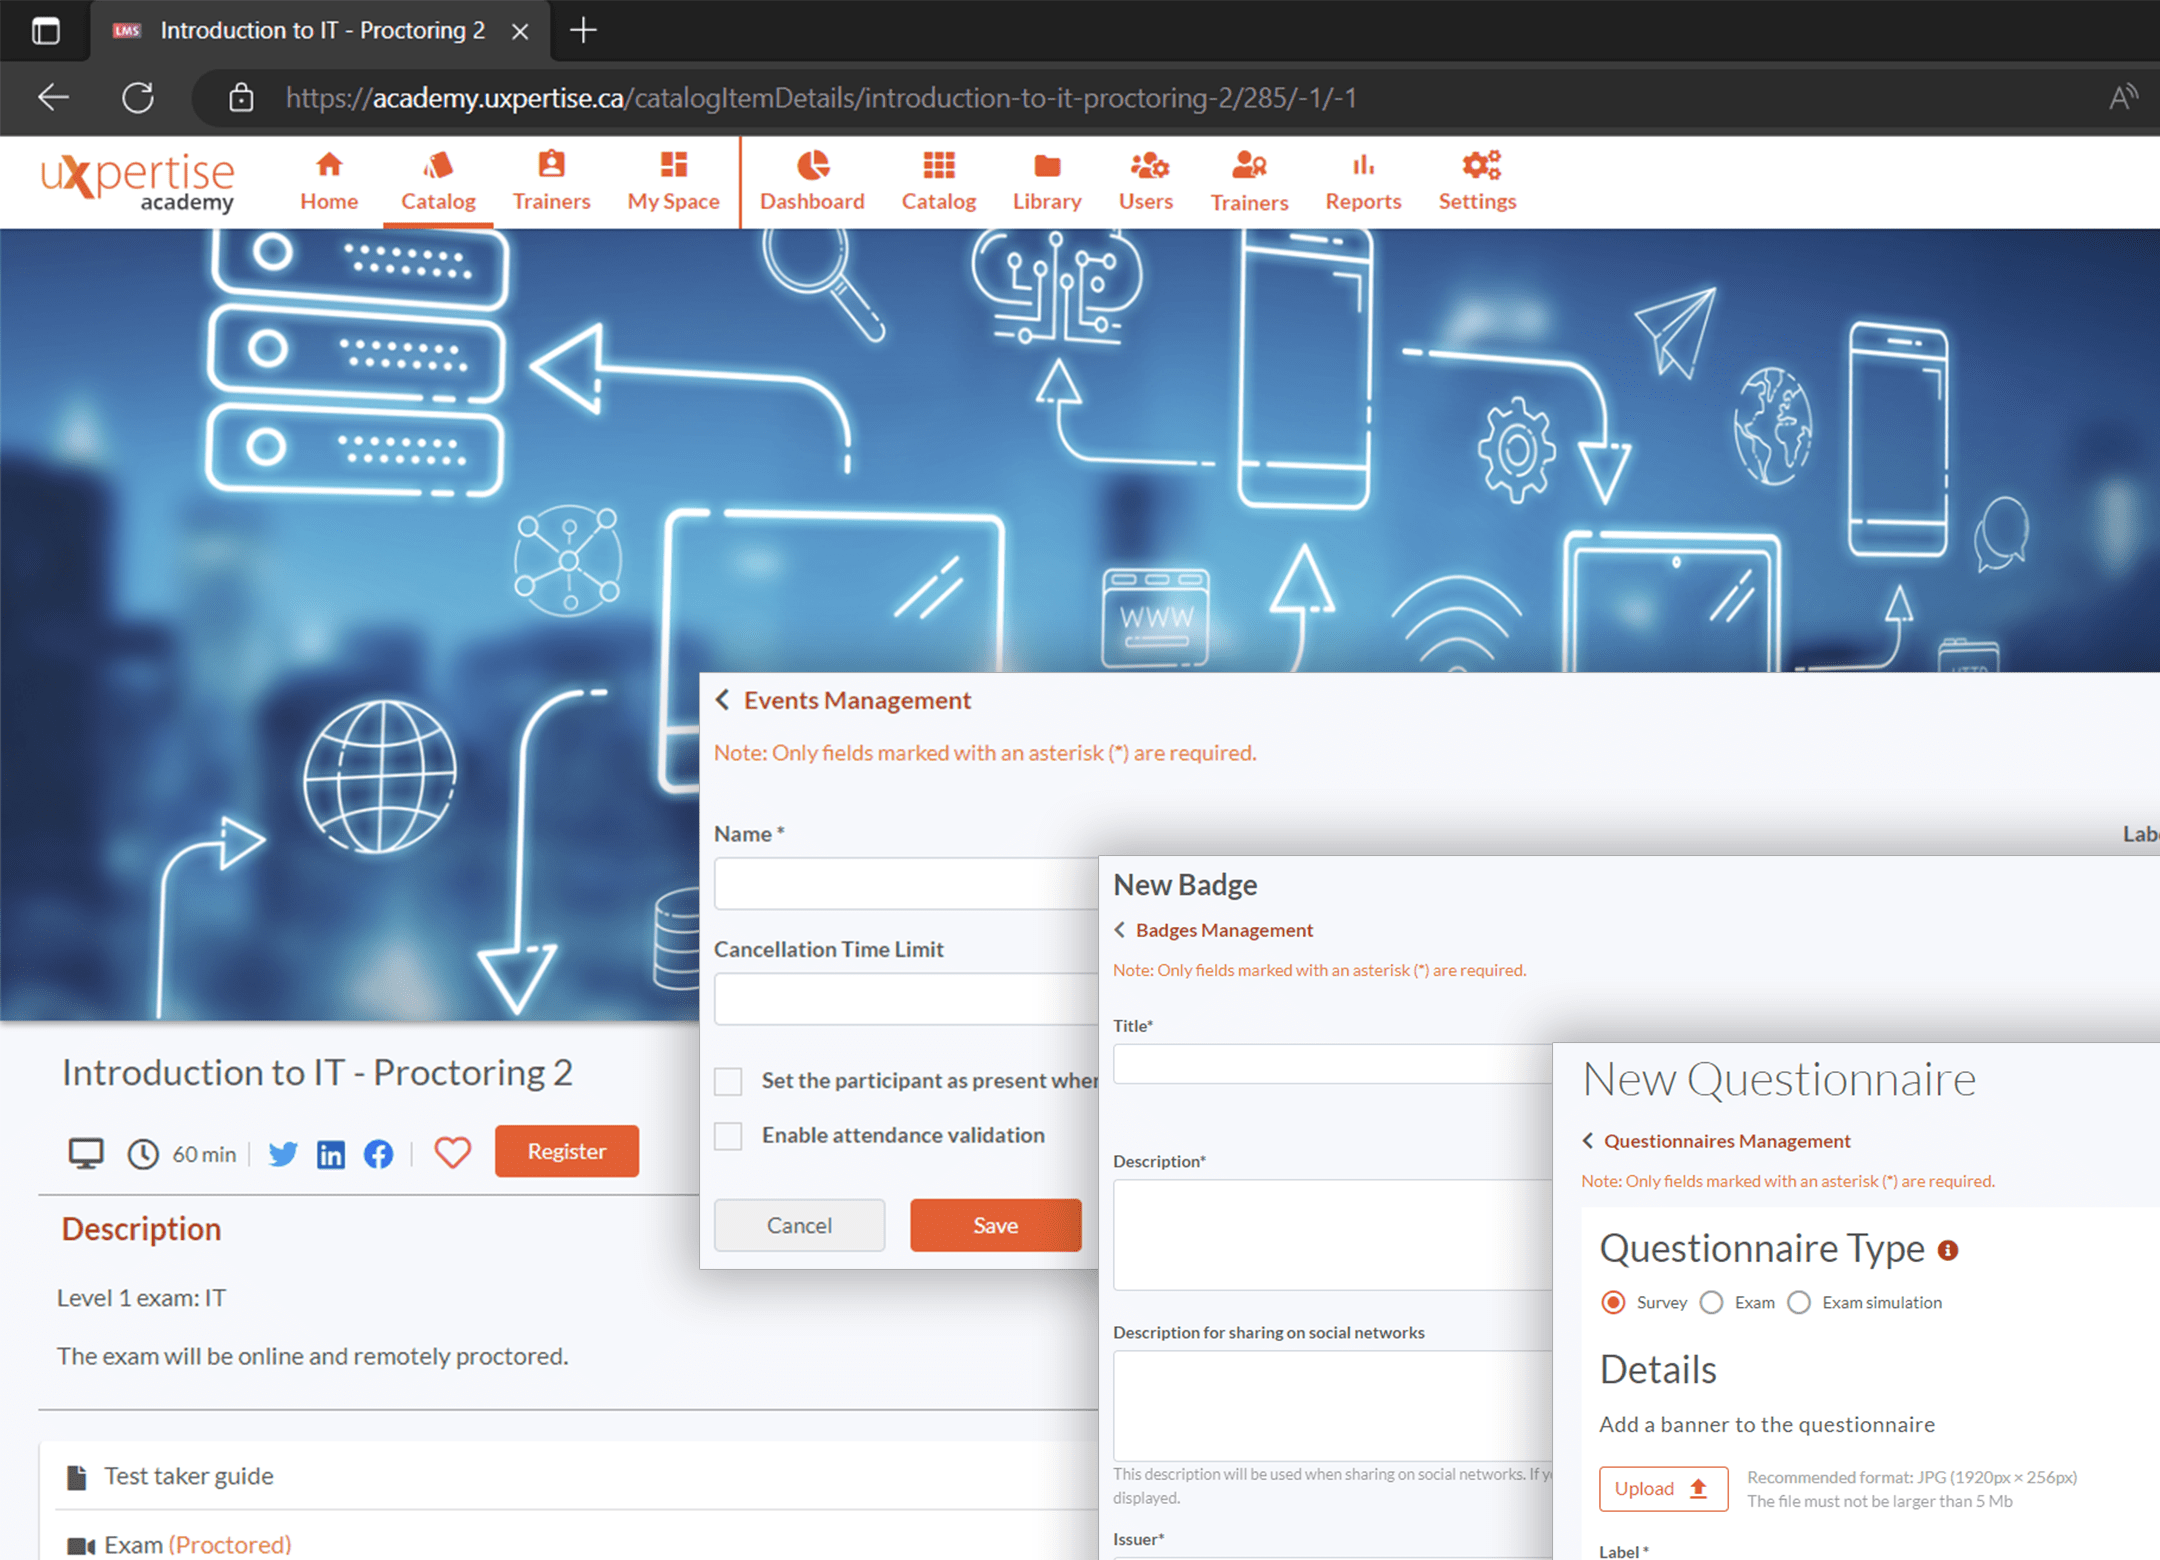Screen dimensions: 2160x1560
Task: Click the uxpertise academy logo
Action: coord(138,182)
